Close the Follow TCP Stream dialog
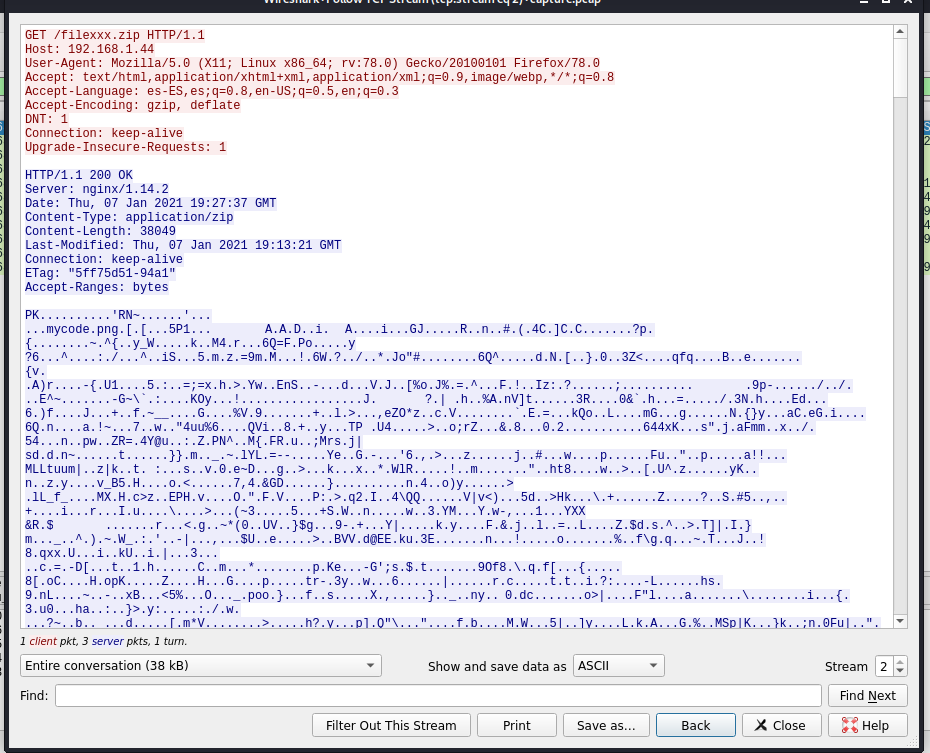The height and width of the screenshot is (753, 930). (781, 725)
